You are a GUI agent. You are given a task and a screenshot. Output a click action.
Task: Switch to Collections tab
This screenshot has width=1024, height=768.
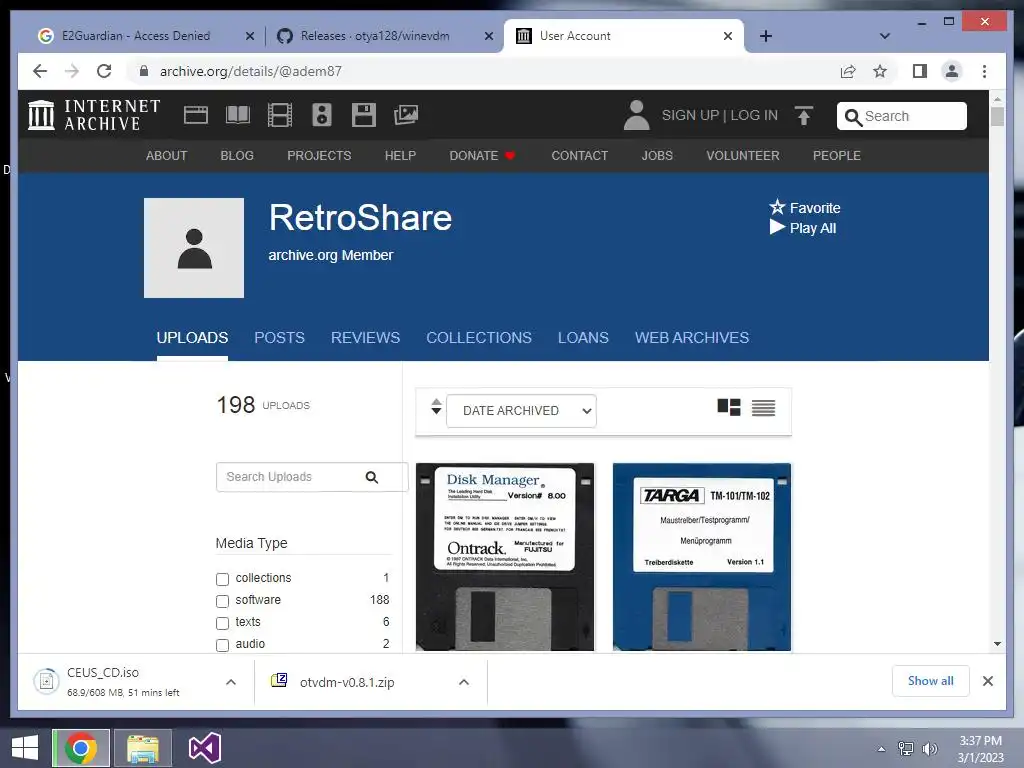tap(479, 338)
